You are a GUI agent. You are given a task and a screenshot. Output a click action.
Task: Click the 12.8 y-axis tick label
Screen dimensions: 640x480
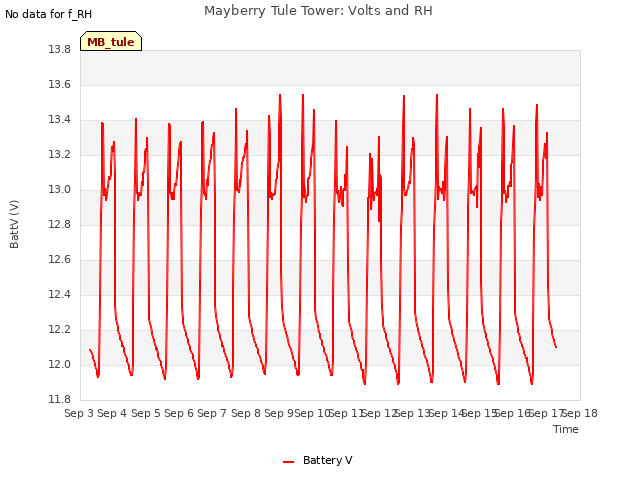pos(60,224)
